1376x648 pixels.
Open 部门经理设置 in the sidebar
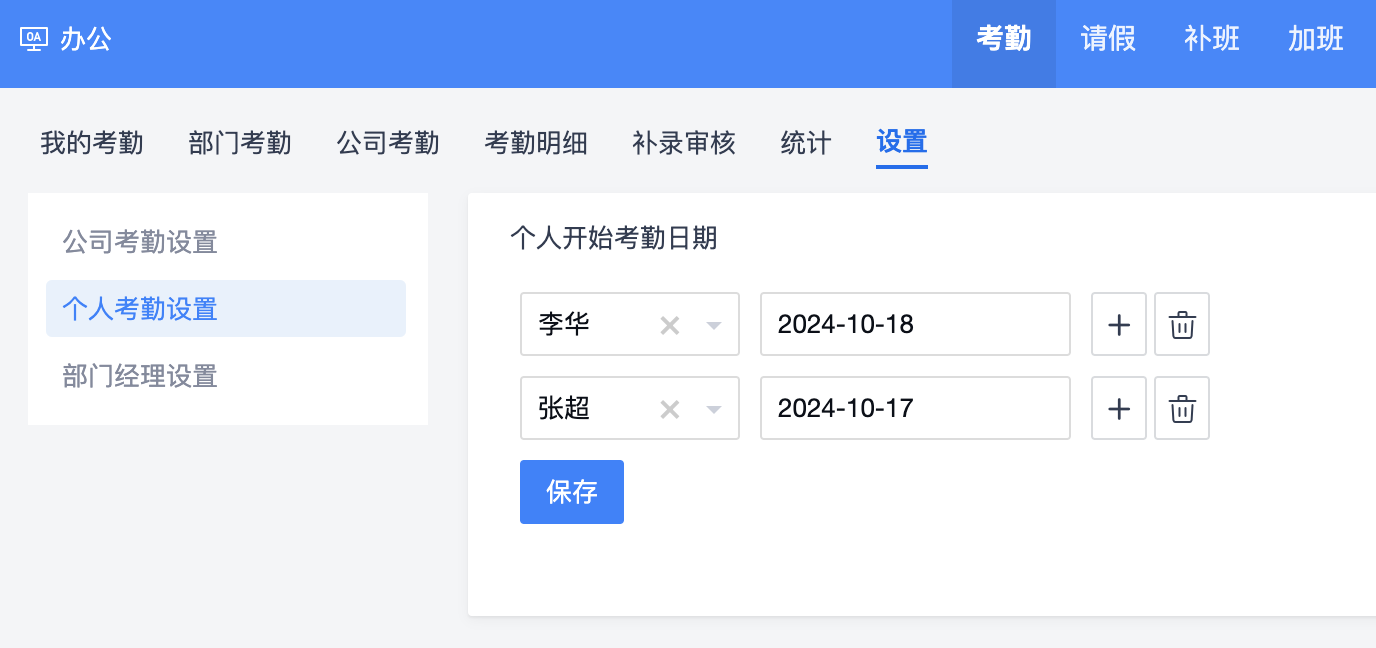point(140,376)
